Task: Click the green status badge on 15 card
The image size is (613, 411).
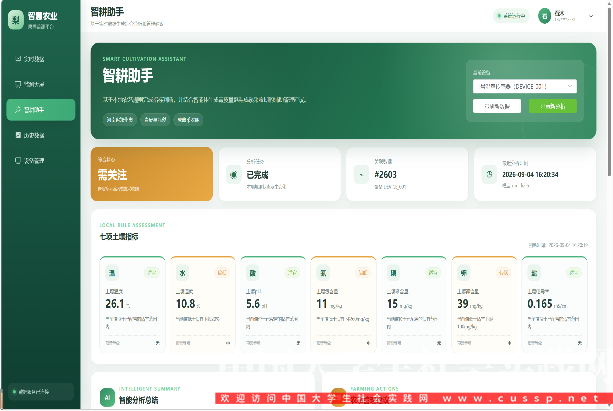Action: click(x=433, y=273)
